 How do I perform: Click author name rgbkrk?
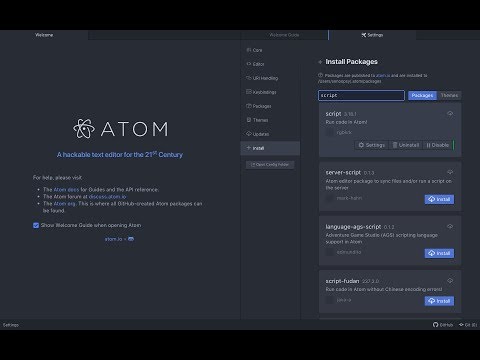pyautogui.click(x=344, y=133)
